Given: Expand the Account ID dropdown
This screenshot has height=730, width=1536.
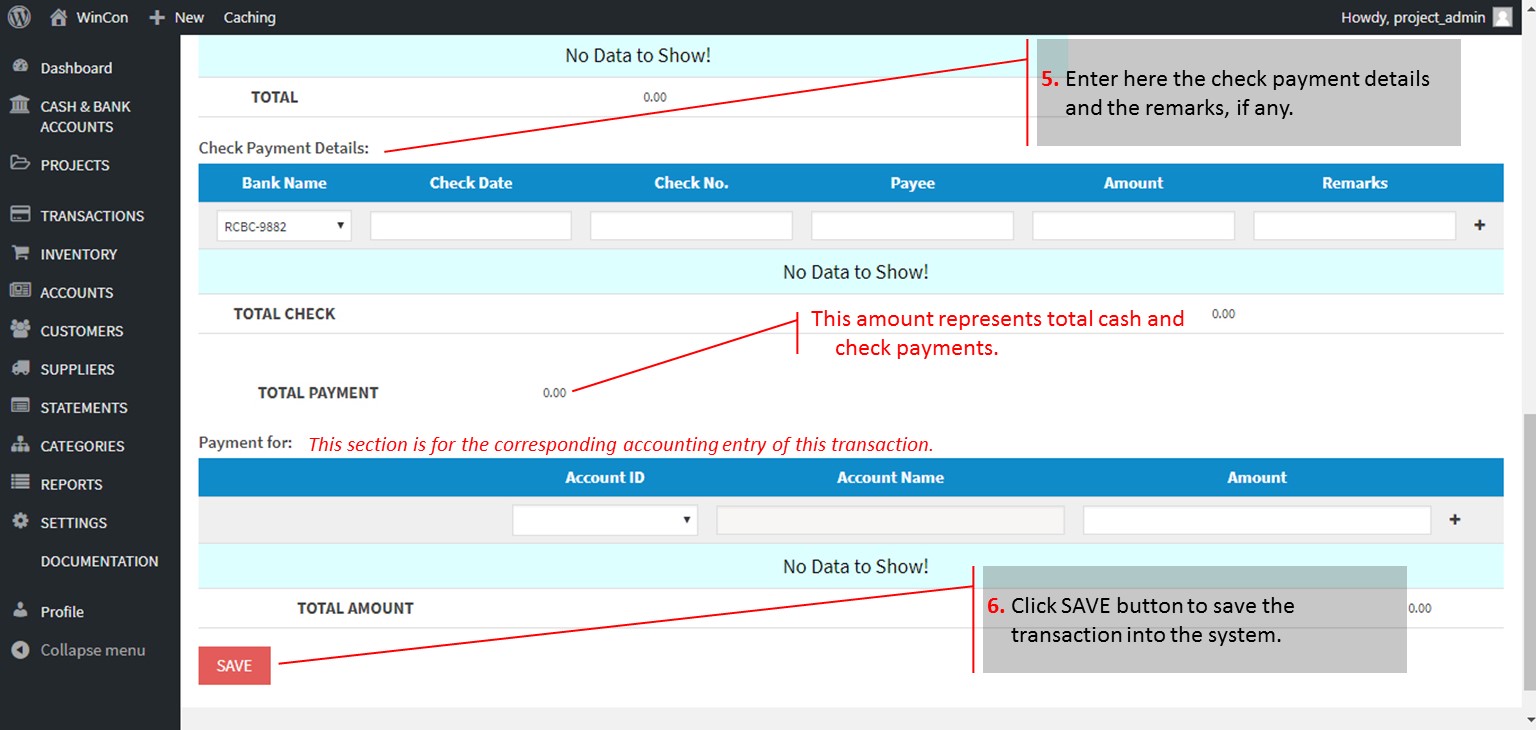Looking at the screenshot, I should [605, 520].
